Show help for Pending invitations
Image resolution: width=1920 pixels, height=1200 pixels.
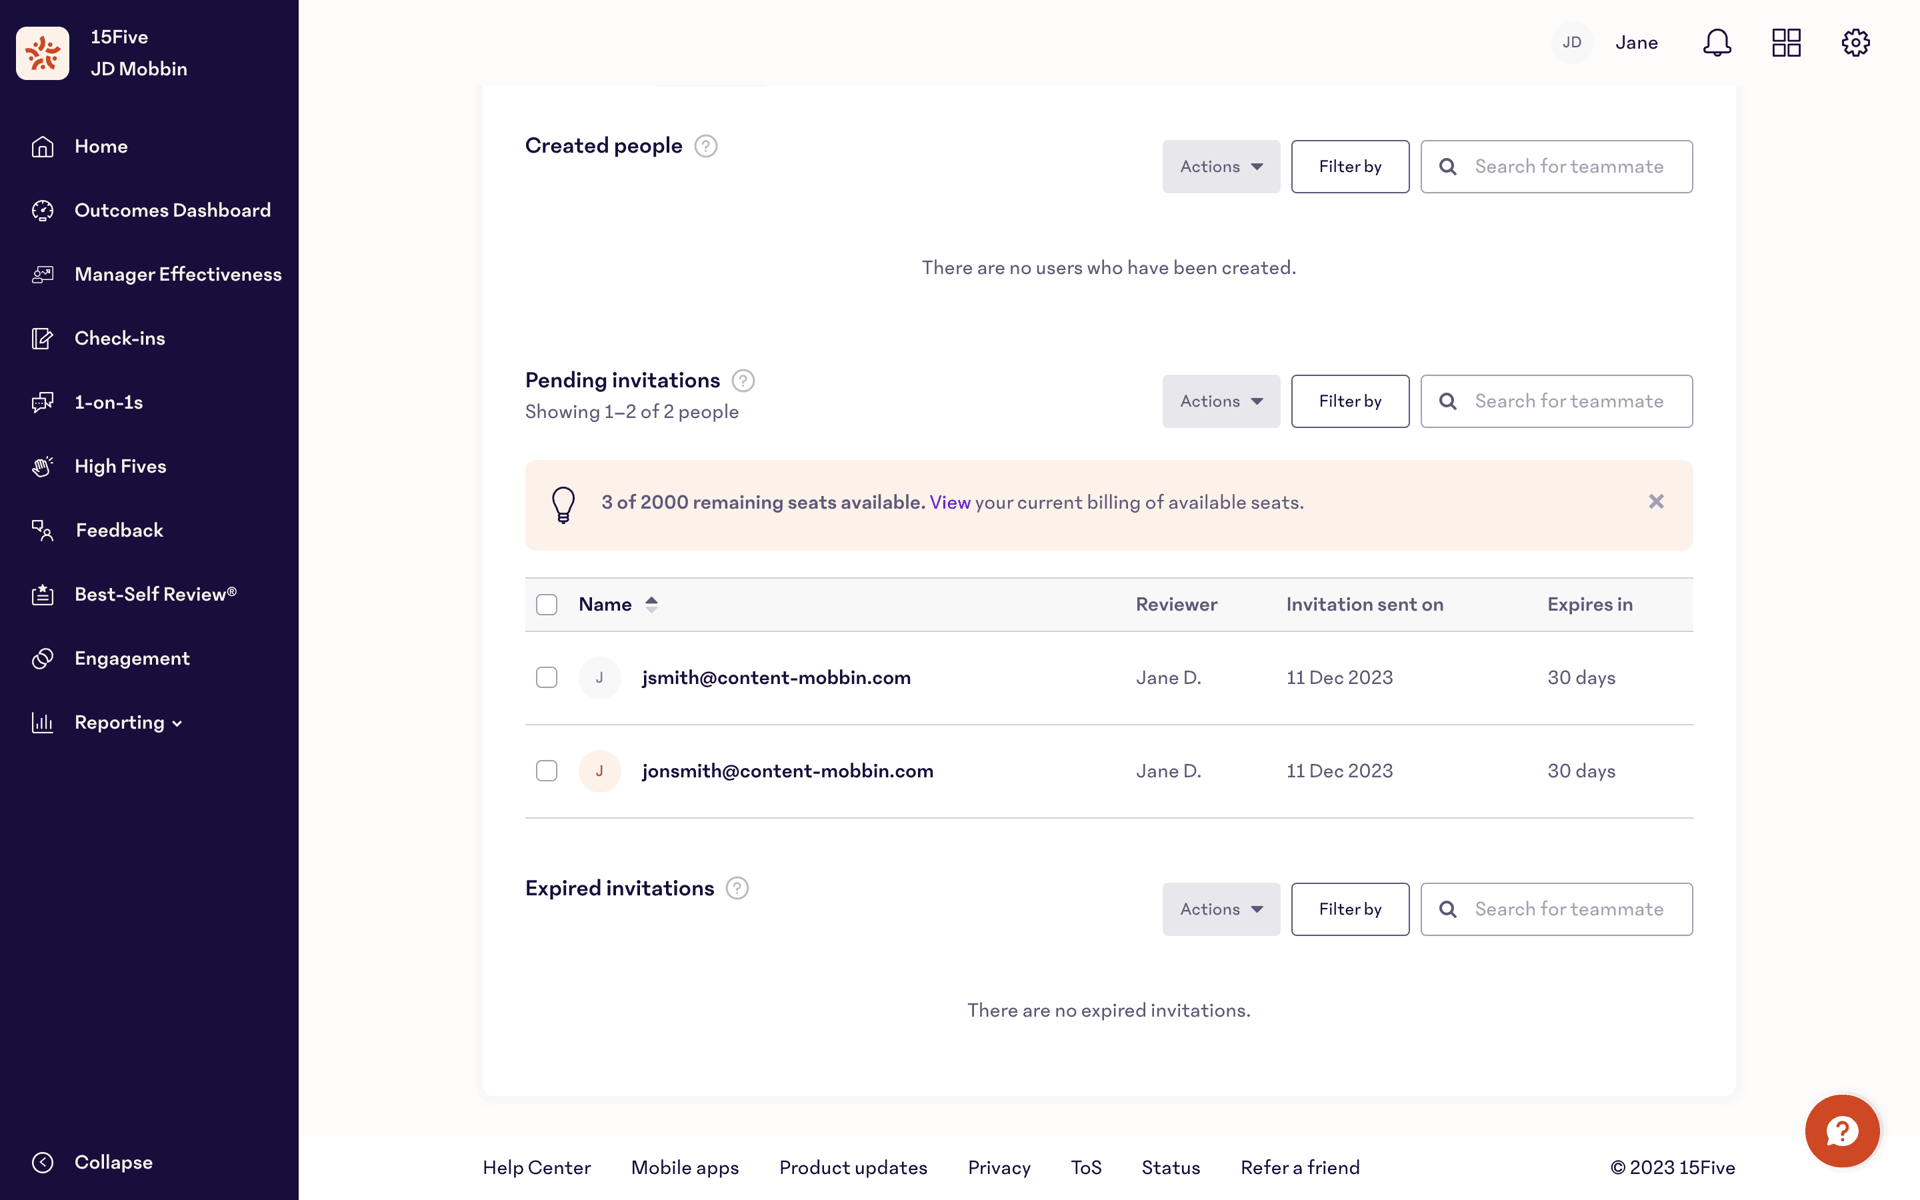743,381
